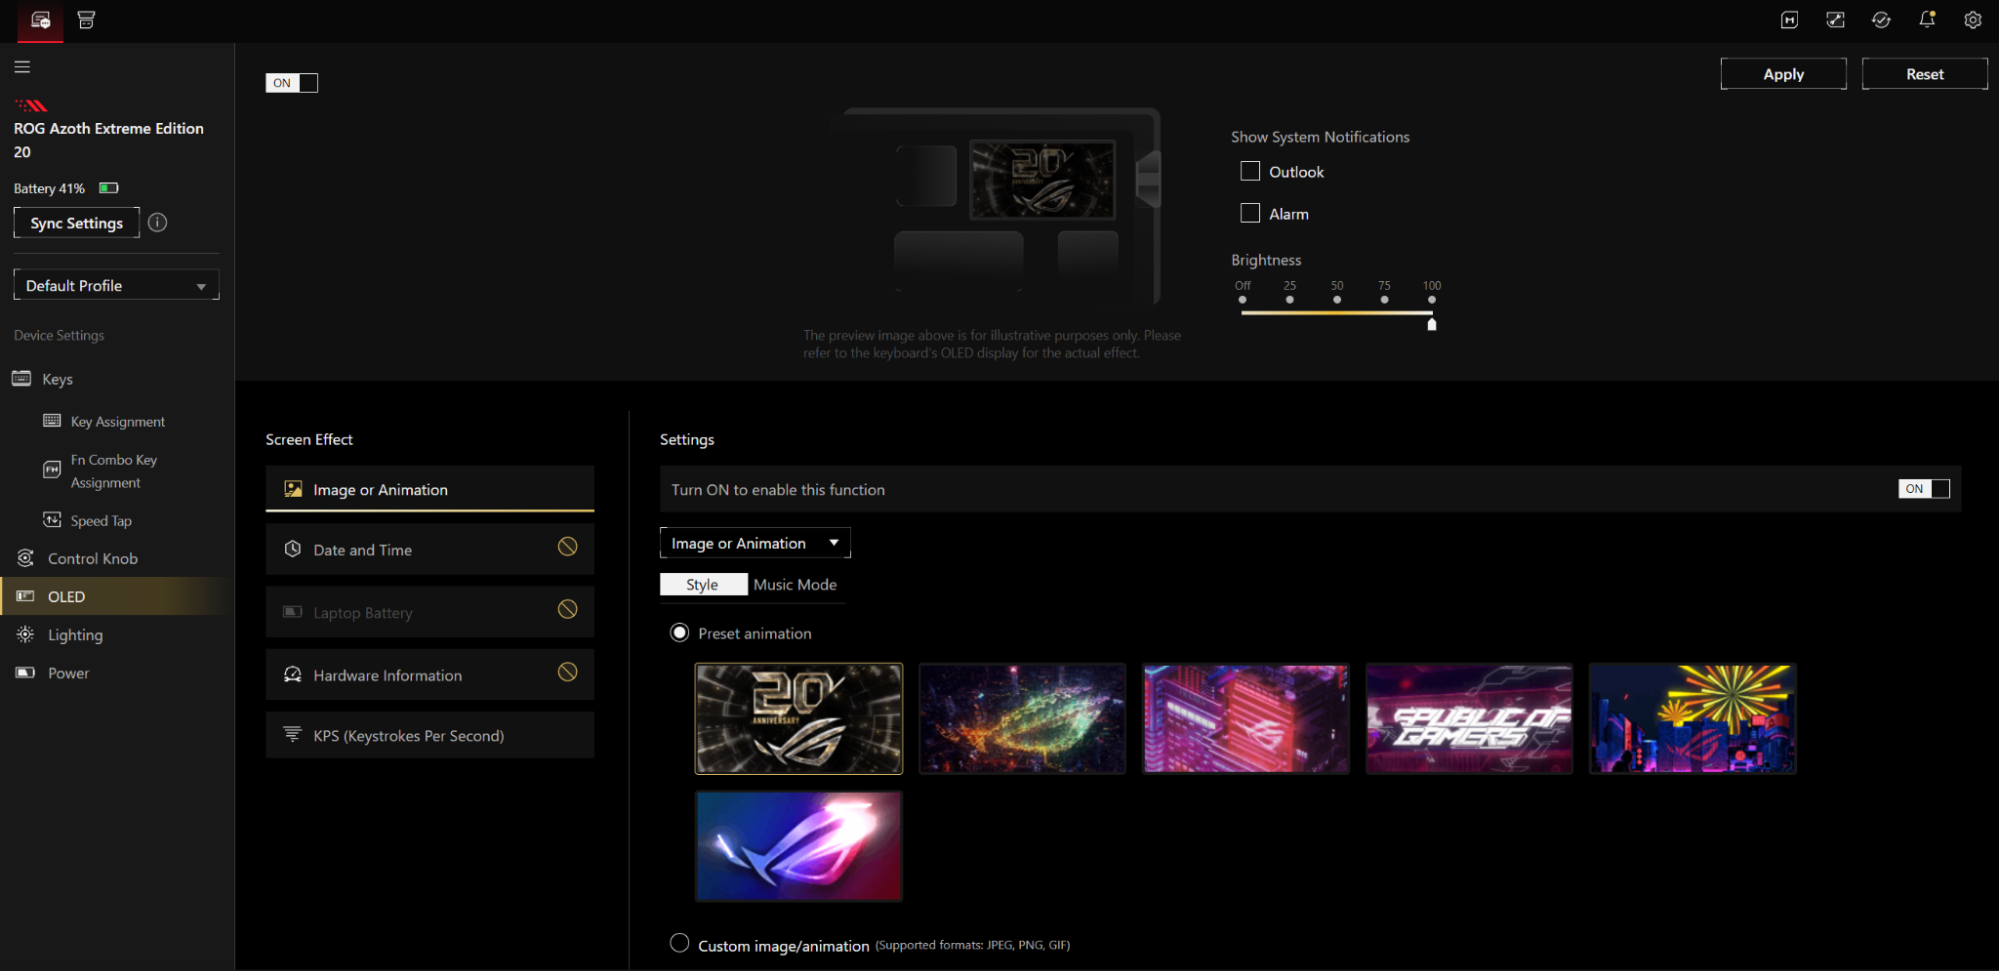Click the battery icon next to Battery 41%
Viewport: 1999px width, 972px height.
tap(109, 188)
